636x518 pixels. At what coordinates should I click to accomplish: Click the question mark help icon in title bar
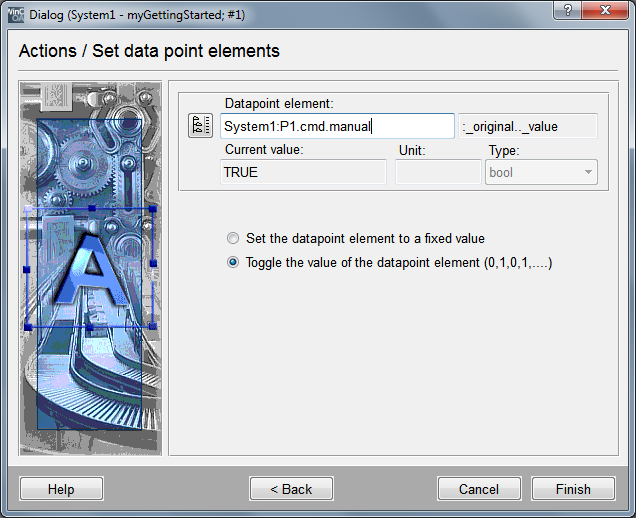click(x=566, y=10)
